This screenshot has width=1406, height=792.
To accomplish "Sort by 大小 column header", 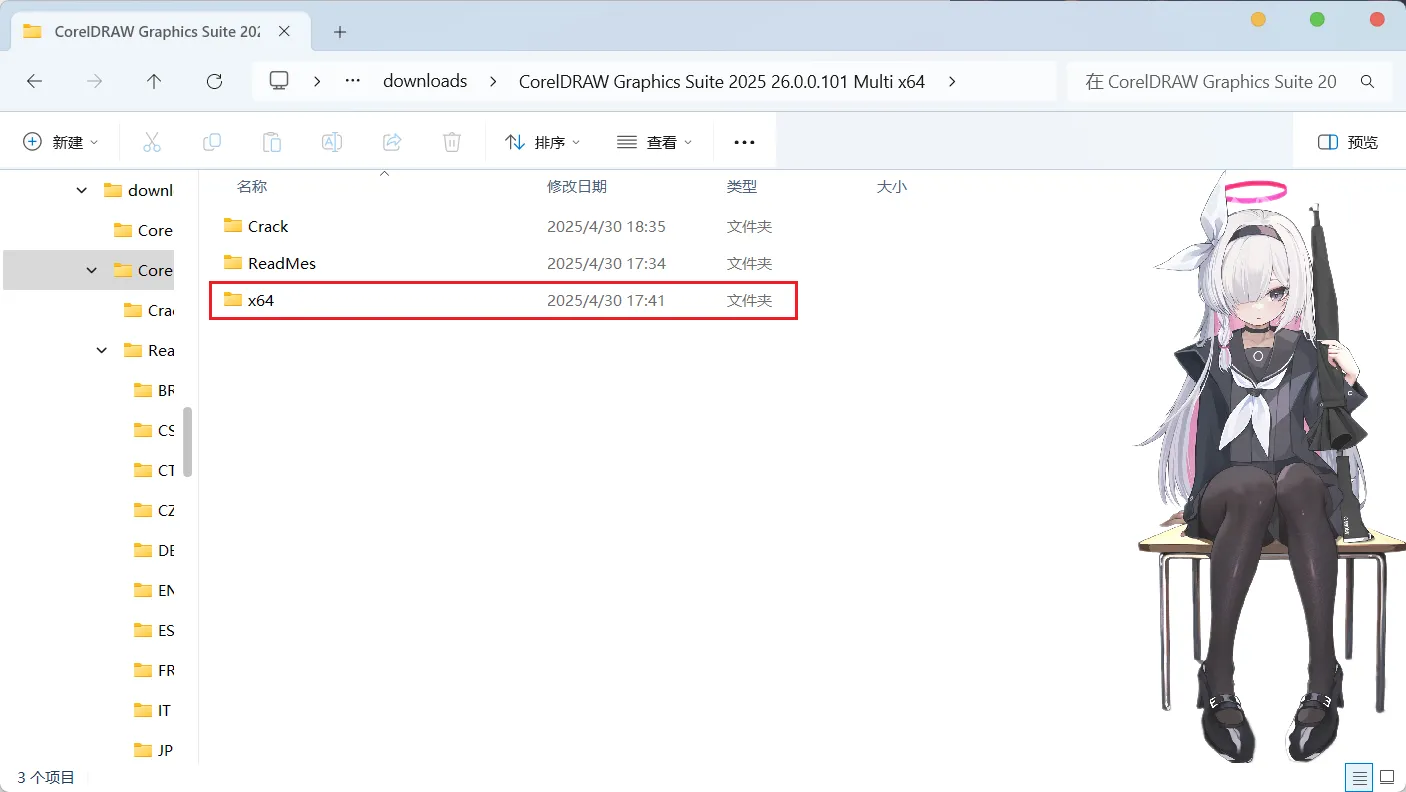I will 892,187.
